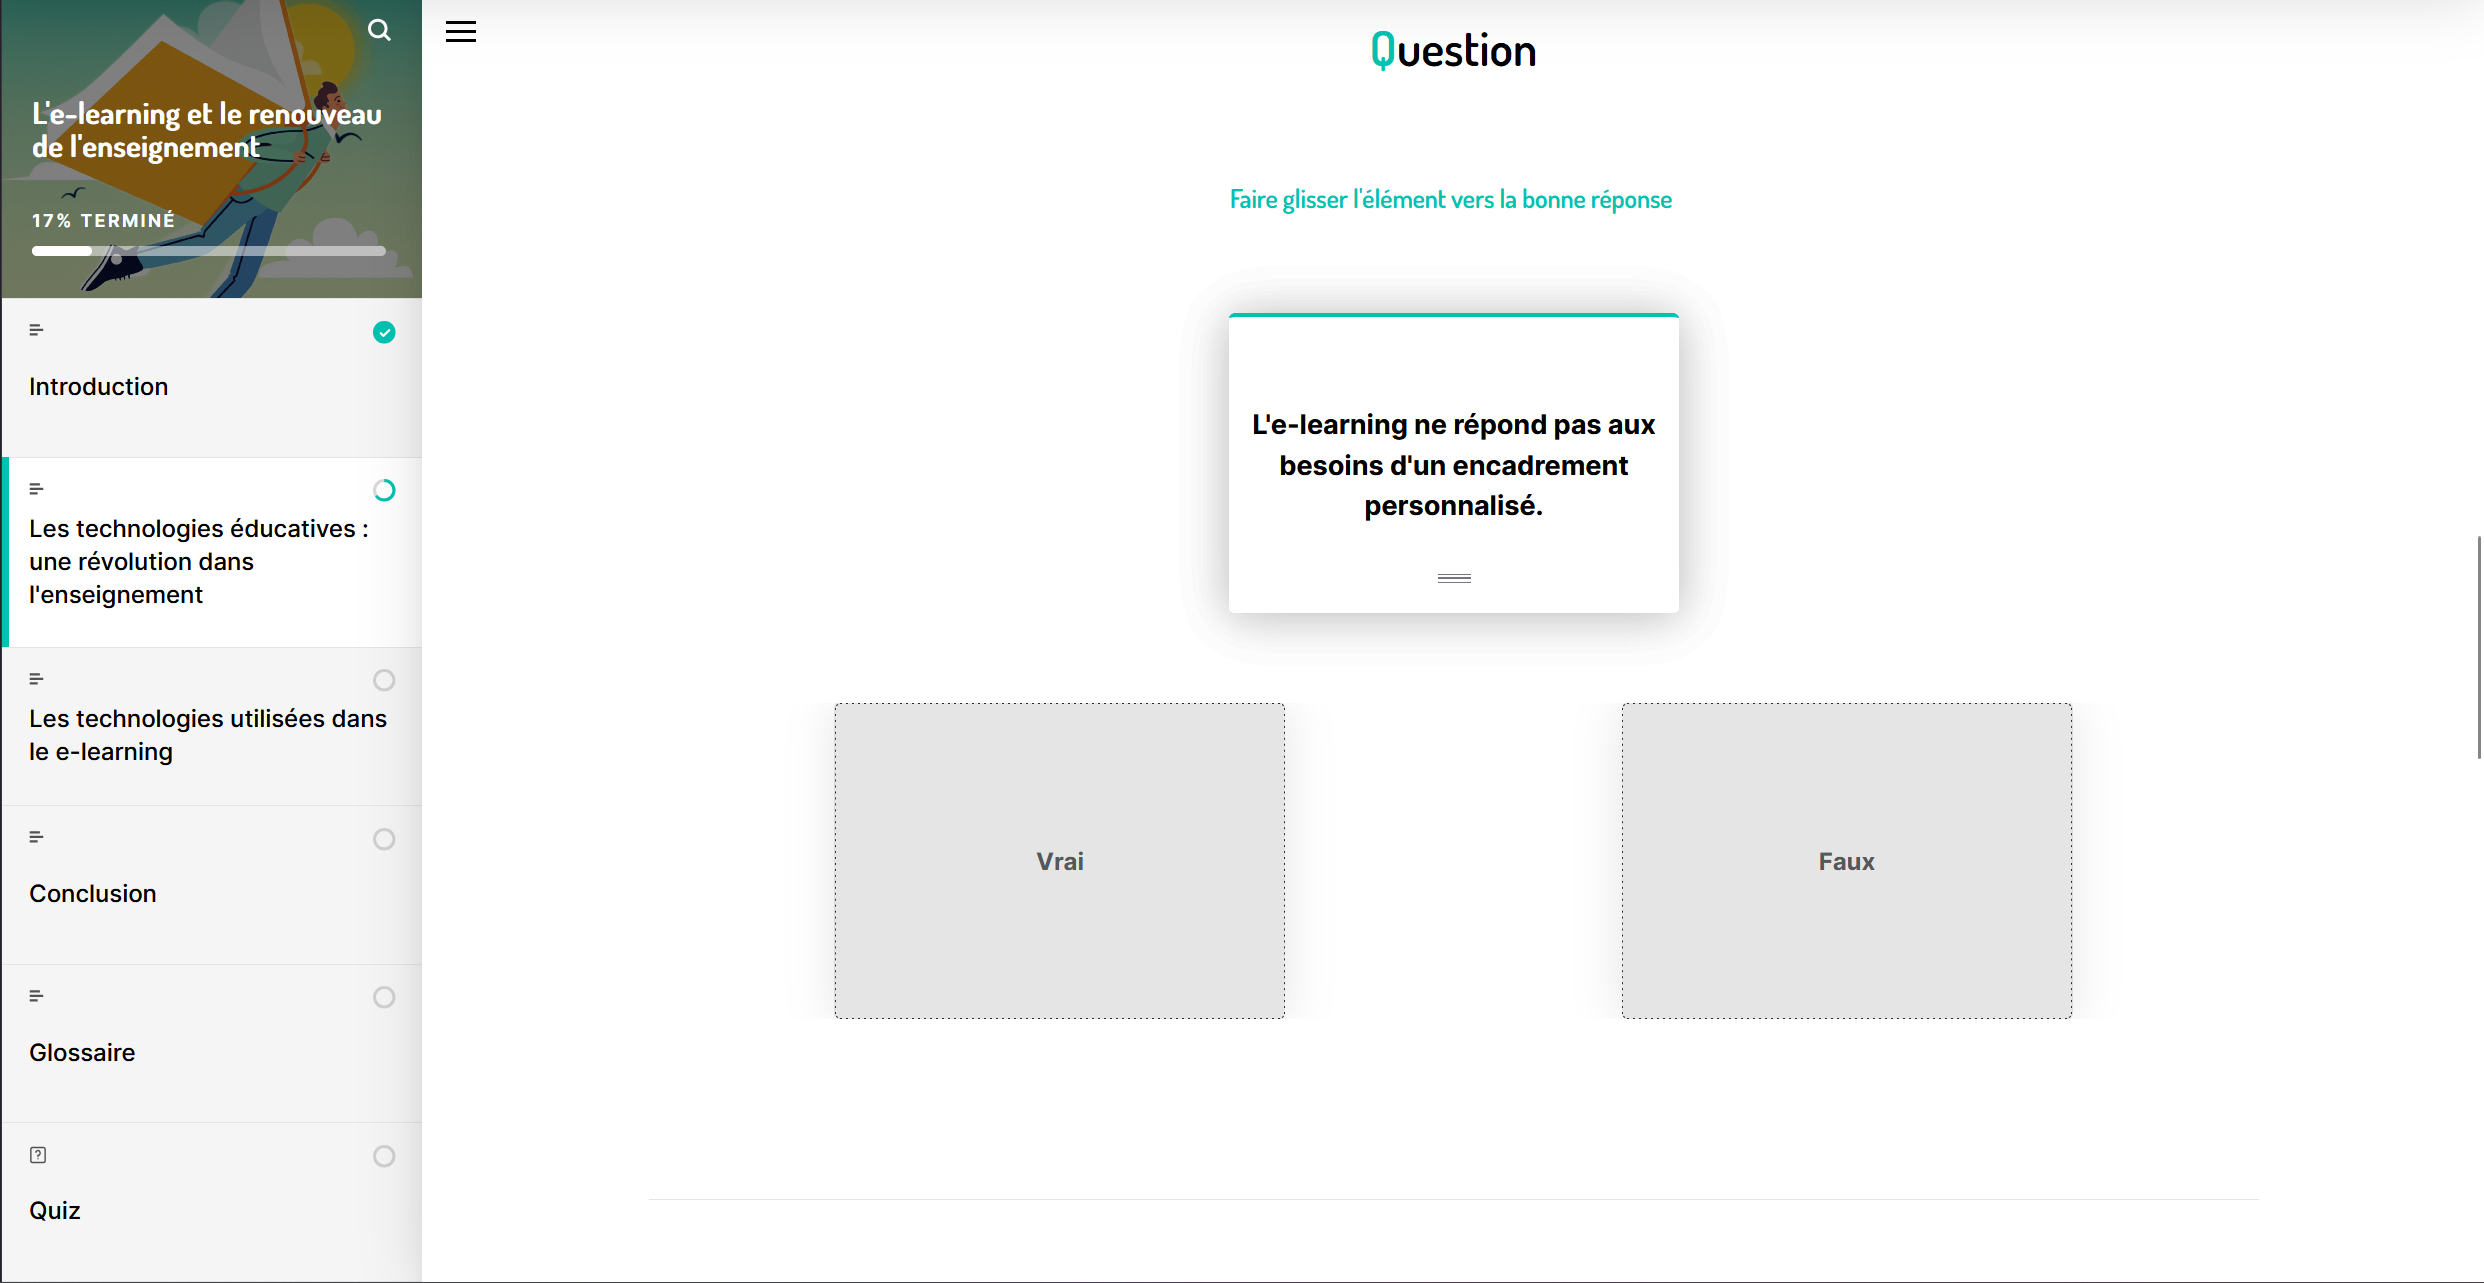Open the Quiz section in the sidebar

pyautogui.click(x=55, y=1210)
